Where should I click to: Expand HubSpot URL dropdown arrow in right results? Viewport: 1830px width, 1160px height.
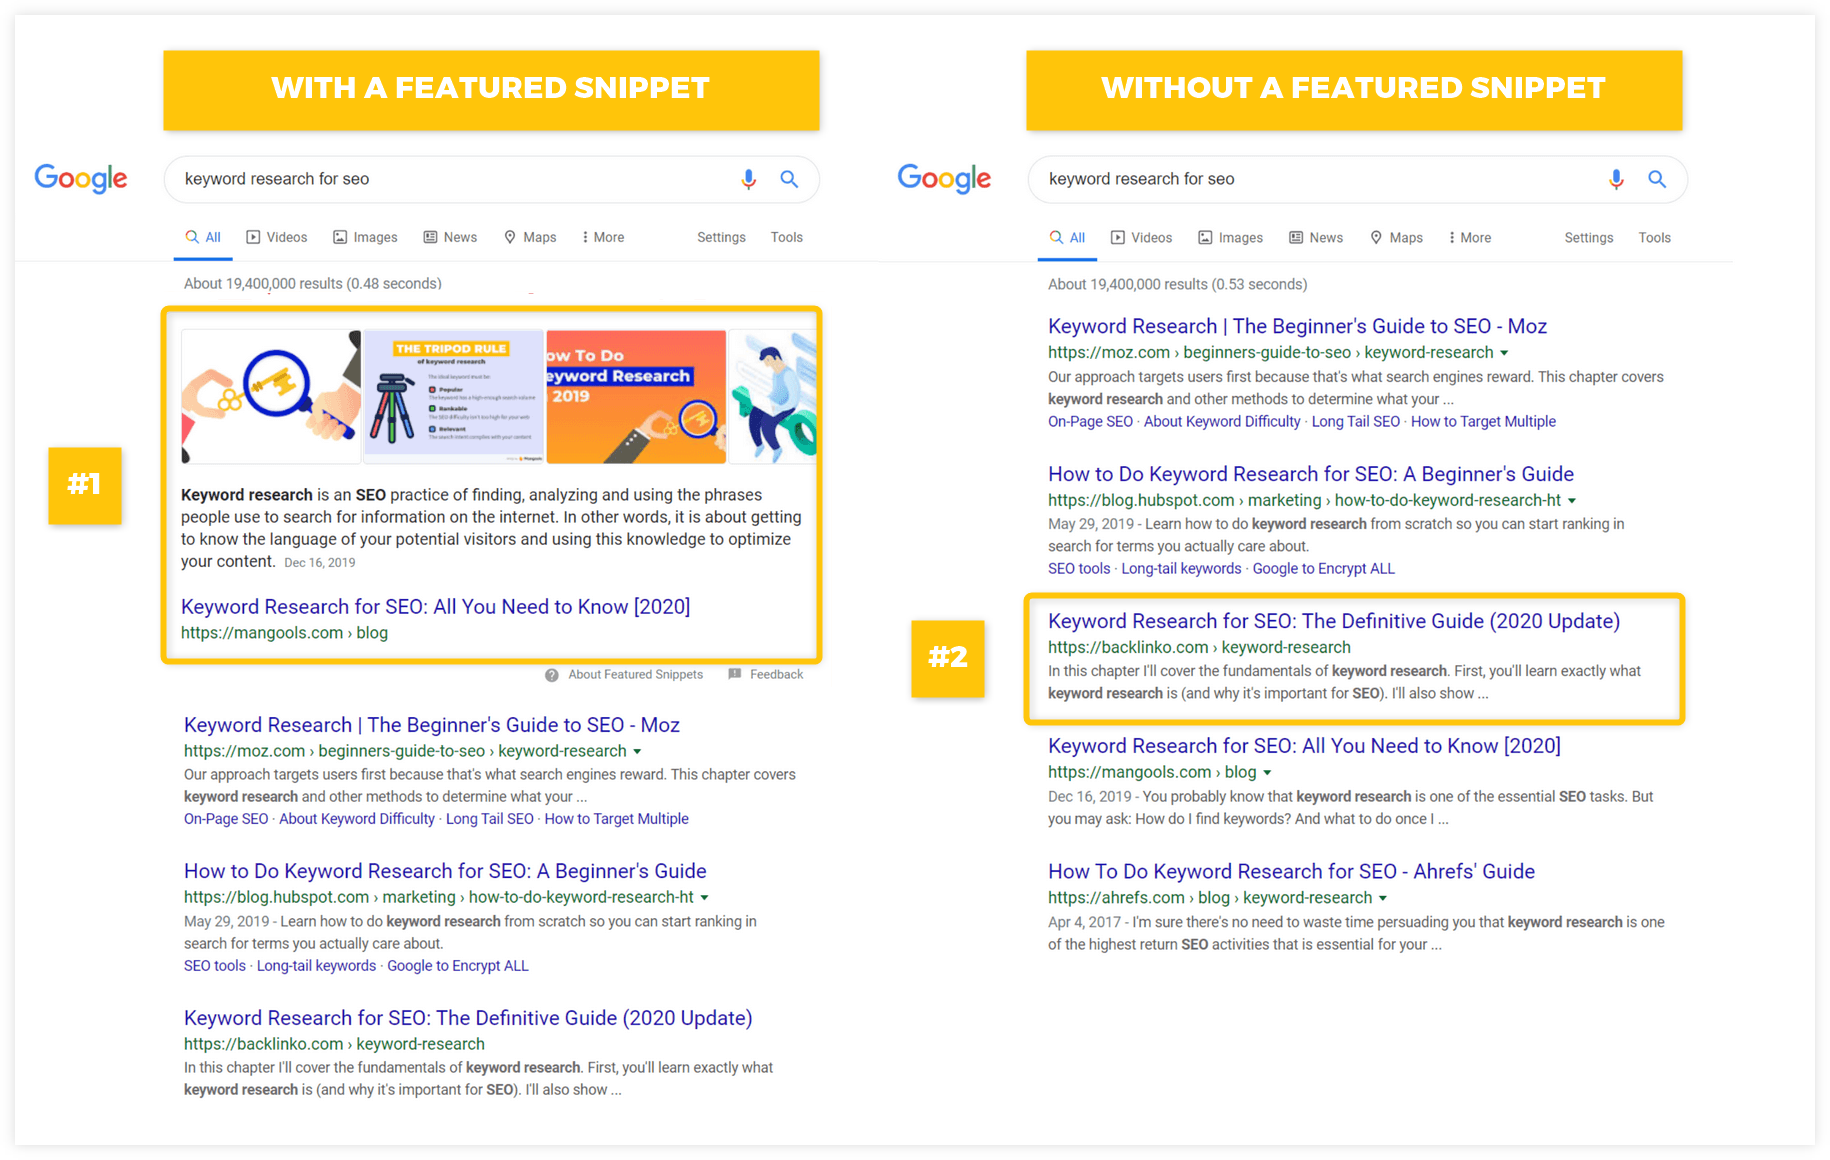[x=1571, y=501]
